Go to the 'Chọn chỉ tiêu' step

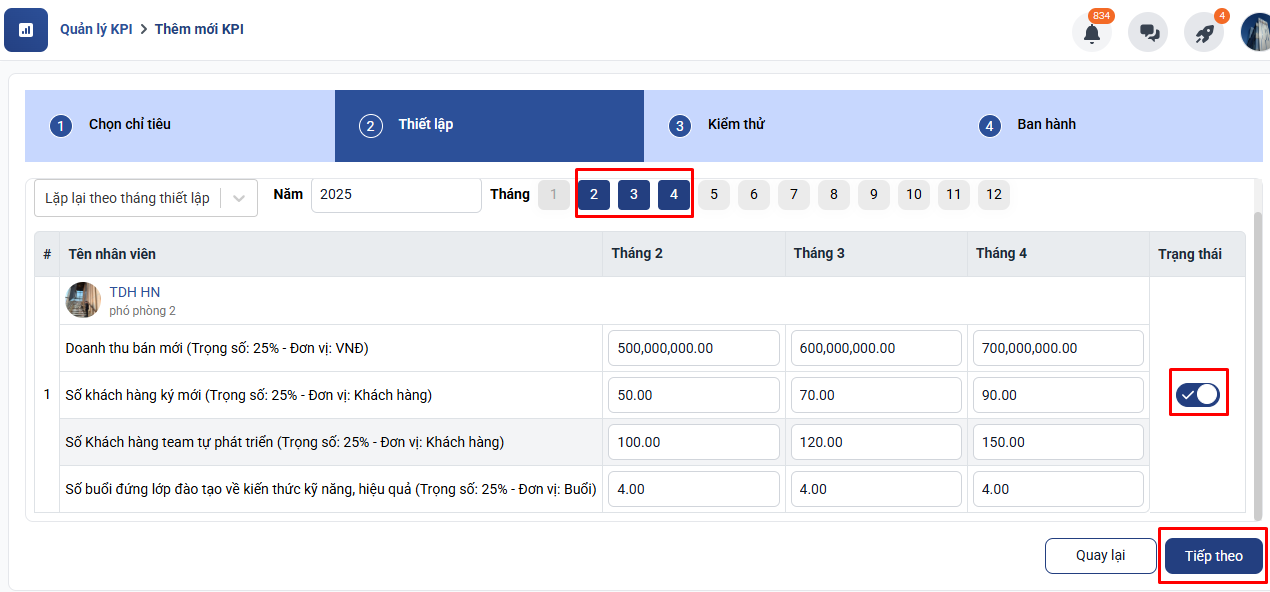coord(129,125)
